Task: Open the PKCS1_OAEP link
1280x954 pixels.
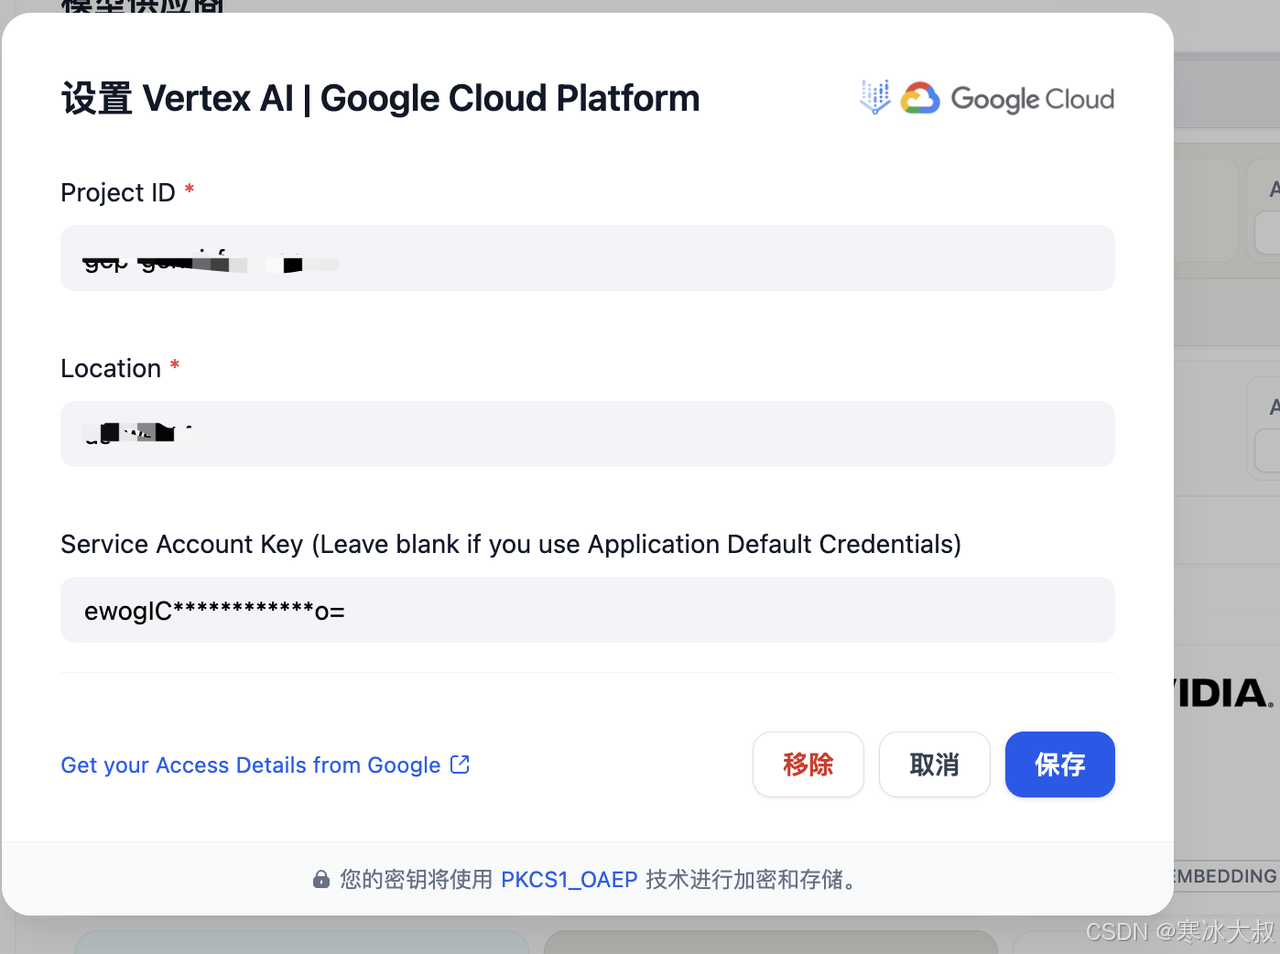Action: pos(569,879)
